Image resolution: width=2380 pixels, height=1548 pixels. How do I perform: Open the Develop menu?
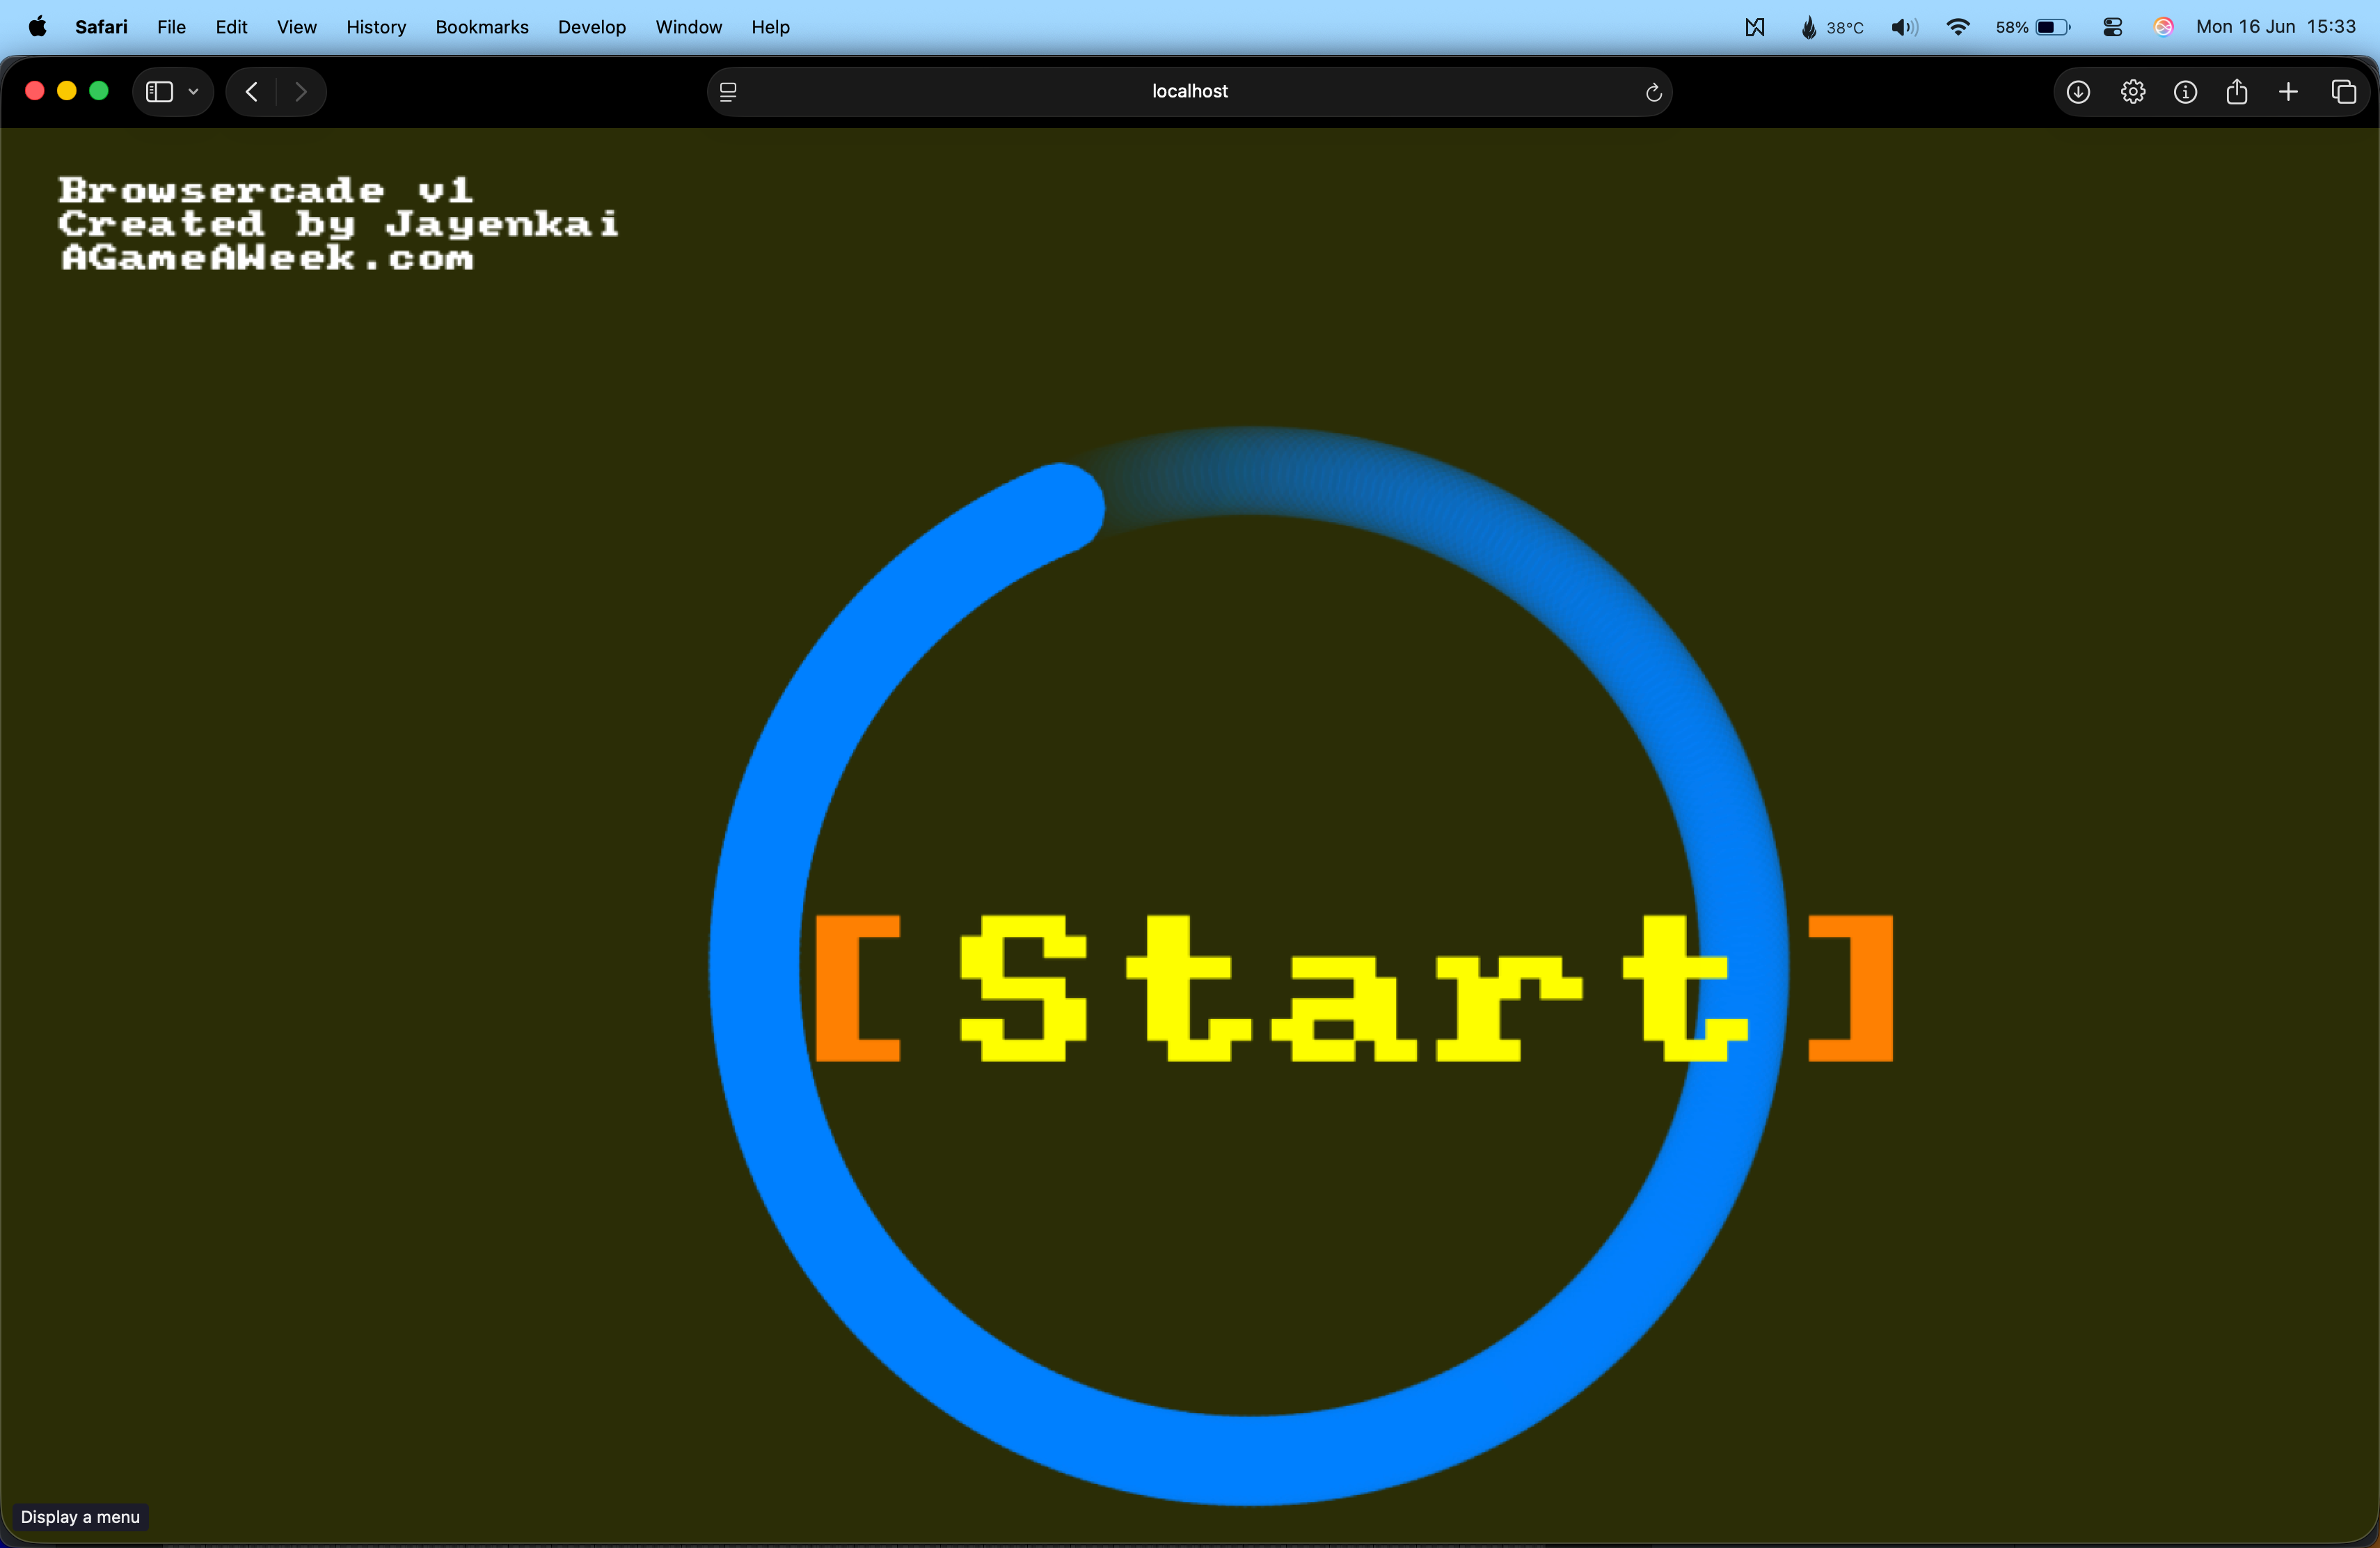(591, 27)
